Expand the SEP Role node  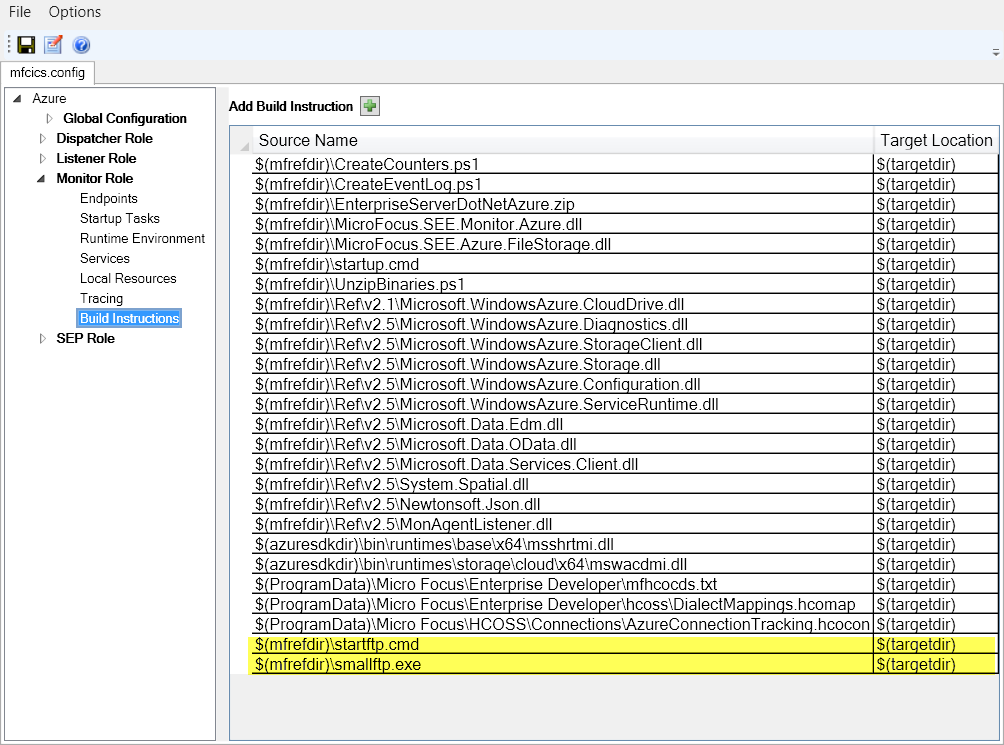tap(42, 339)
